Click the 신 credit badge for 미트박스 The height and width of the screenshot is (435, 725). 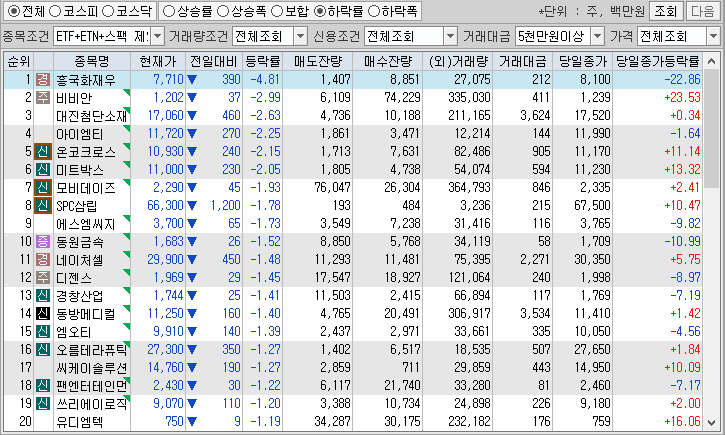pyautogui.click(x=43, y=170)
